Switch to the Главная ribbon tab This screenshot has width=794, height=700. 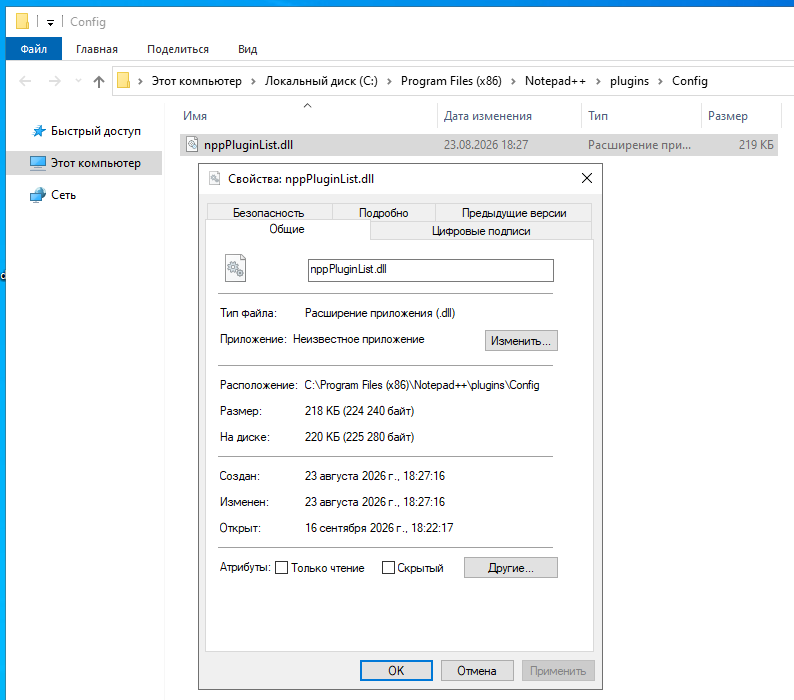97,49
